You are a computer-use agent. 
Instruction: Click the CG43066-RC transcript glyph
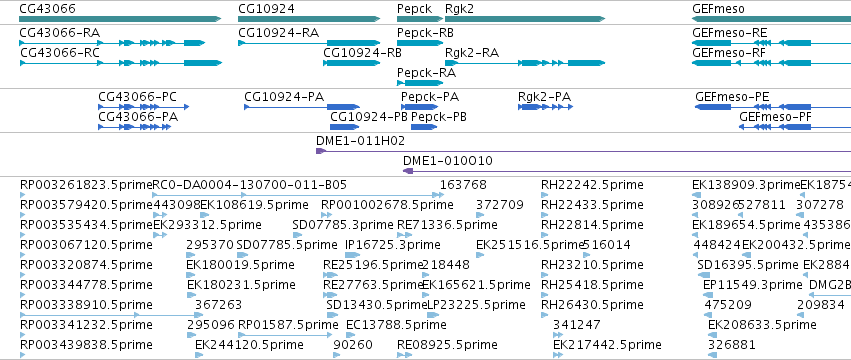click(x=120, y=63)
